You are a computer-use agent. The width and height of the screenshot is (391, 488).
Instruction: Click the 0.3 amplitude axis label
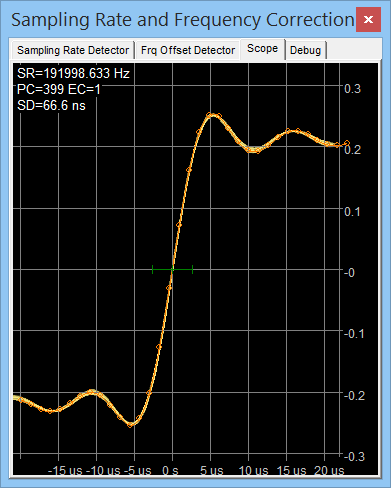(x=352, y=89)
